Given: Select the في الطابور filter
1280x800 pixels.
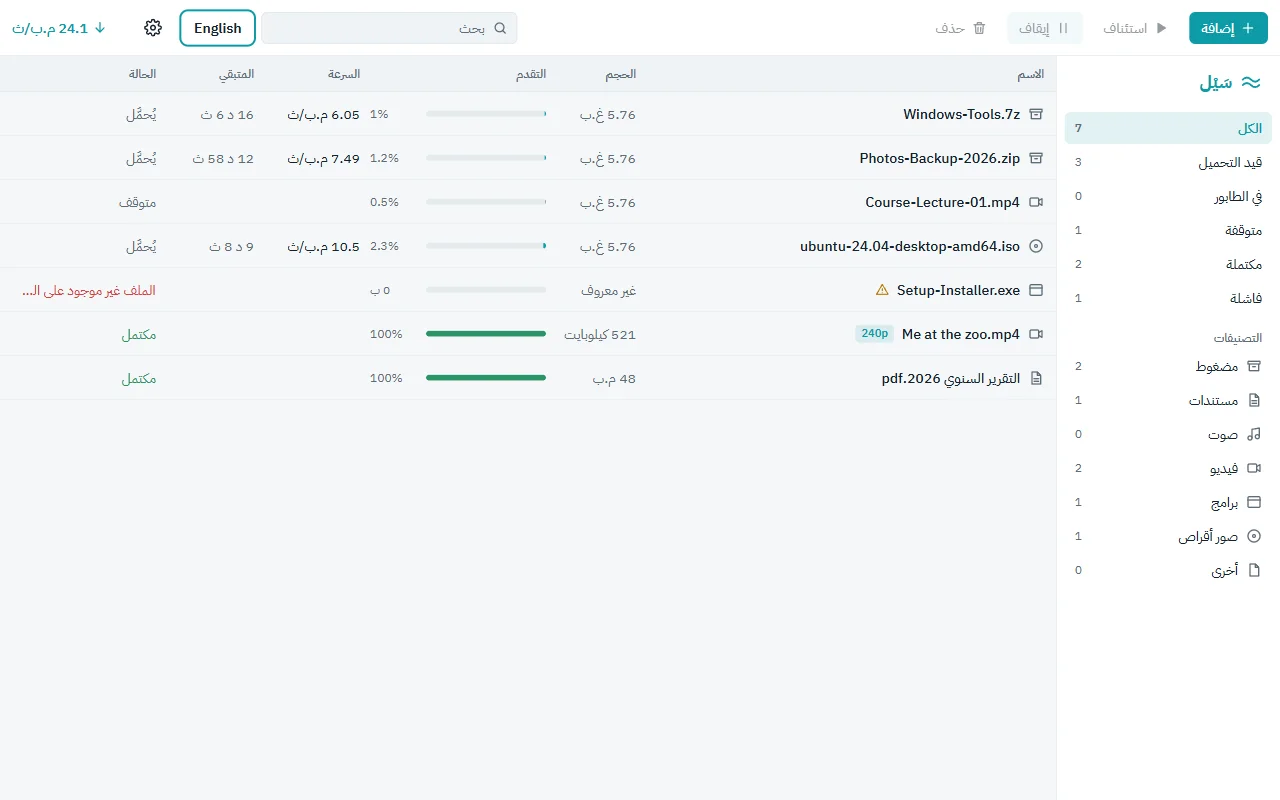Looking at the screenshot, I should (1168, 196).
